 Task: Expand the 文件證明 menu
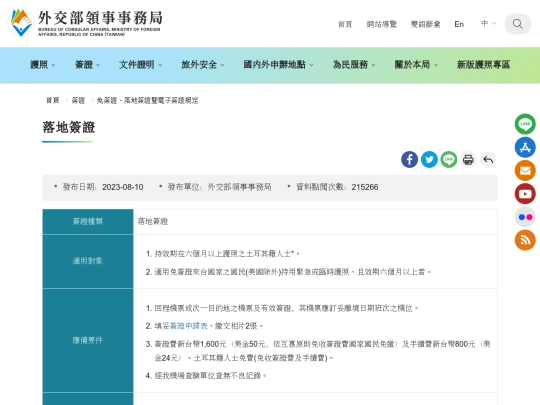tap(141, 65)
